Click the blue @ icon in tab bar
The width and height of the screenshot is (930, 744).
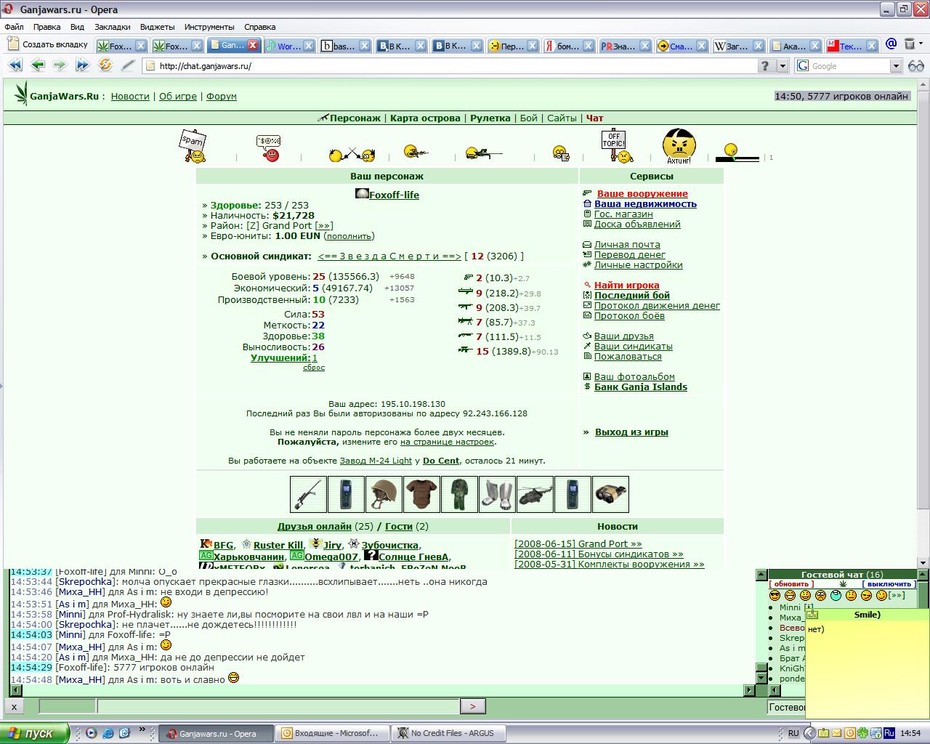click(891, 43)
